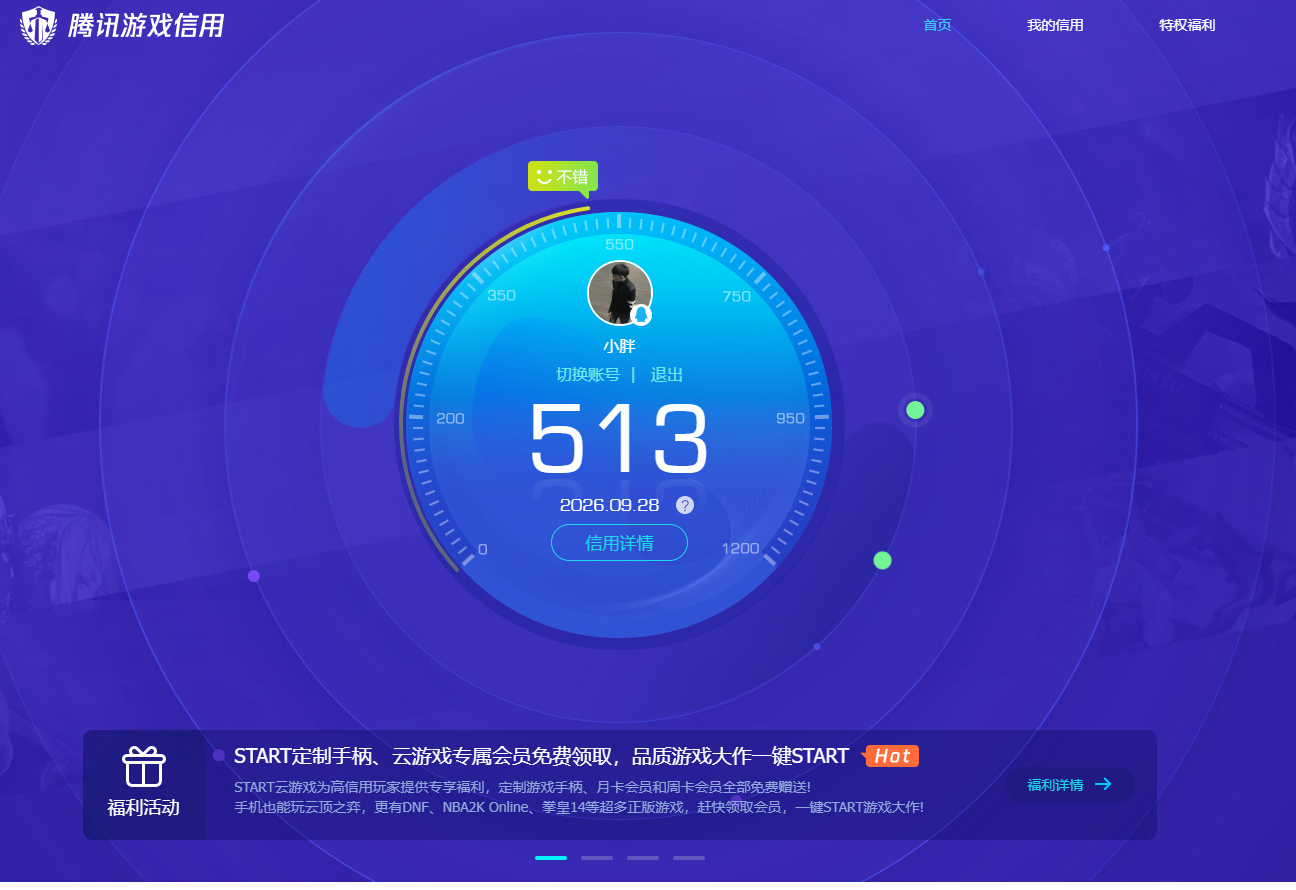
Task: Select the first carousel indicator
Action: 551,858
